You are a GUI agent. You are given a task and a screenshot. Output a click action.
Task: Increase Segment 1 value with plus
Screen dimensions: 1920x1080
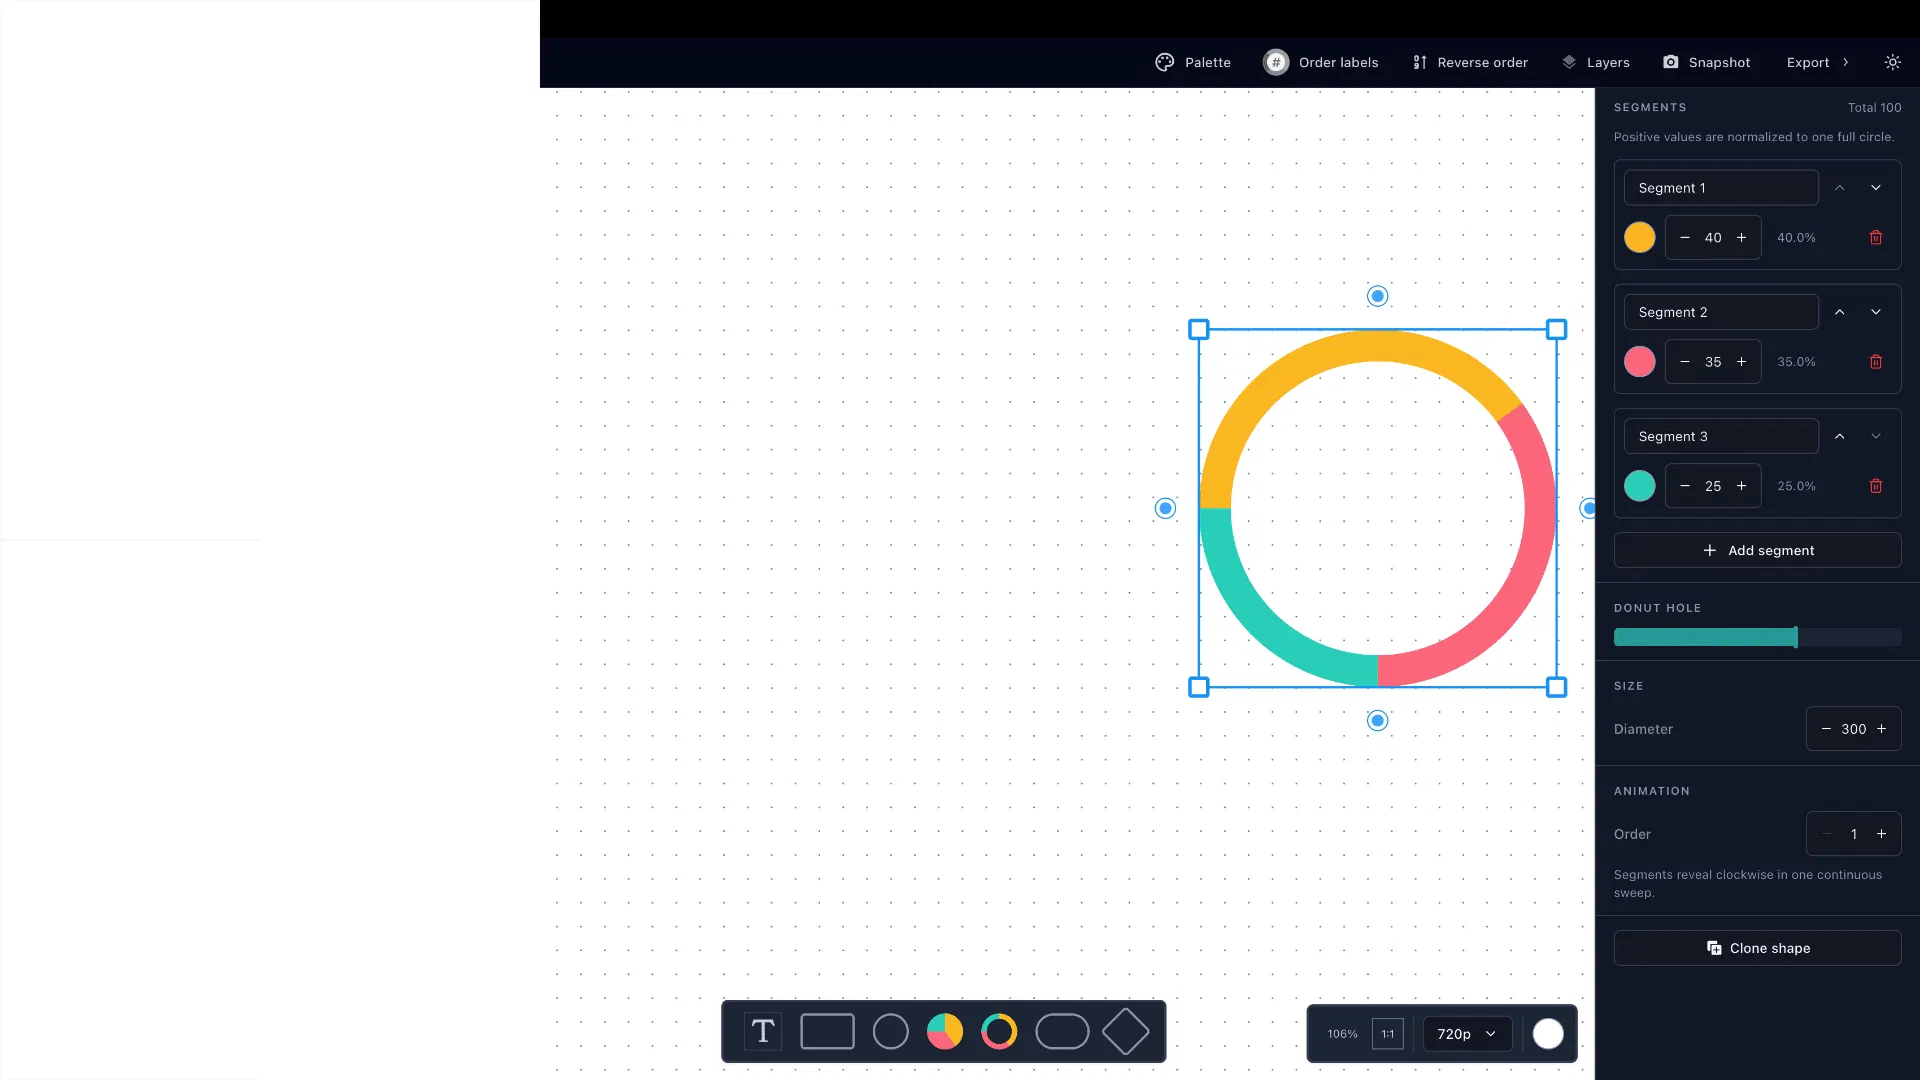(x=1741, y=238)
